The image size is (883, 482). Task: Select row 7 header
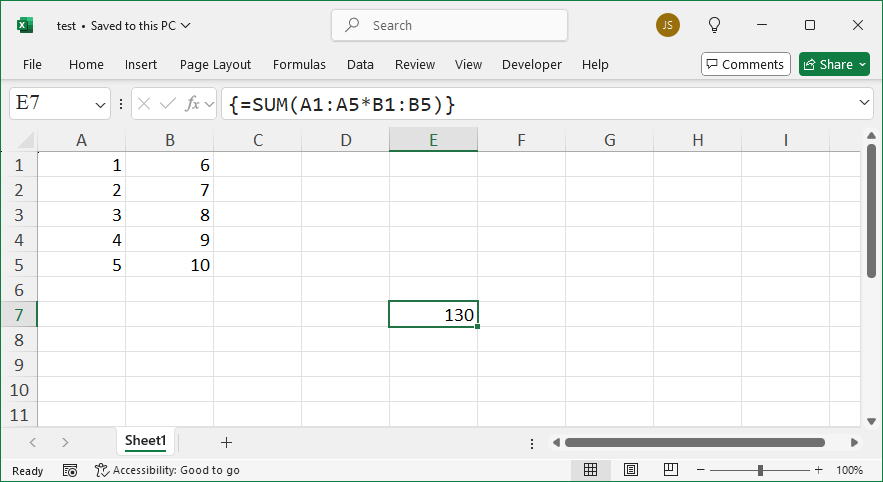tap(19, 315)
